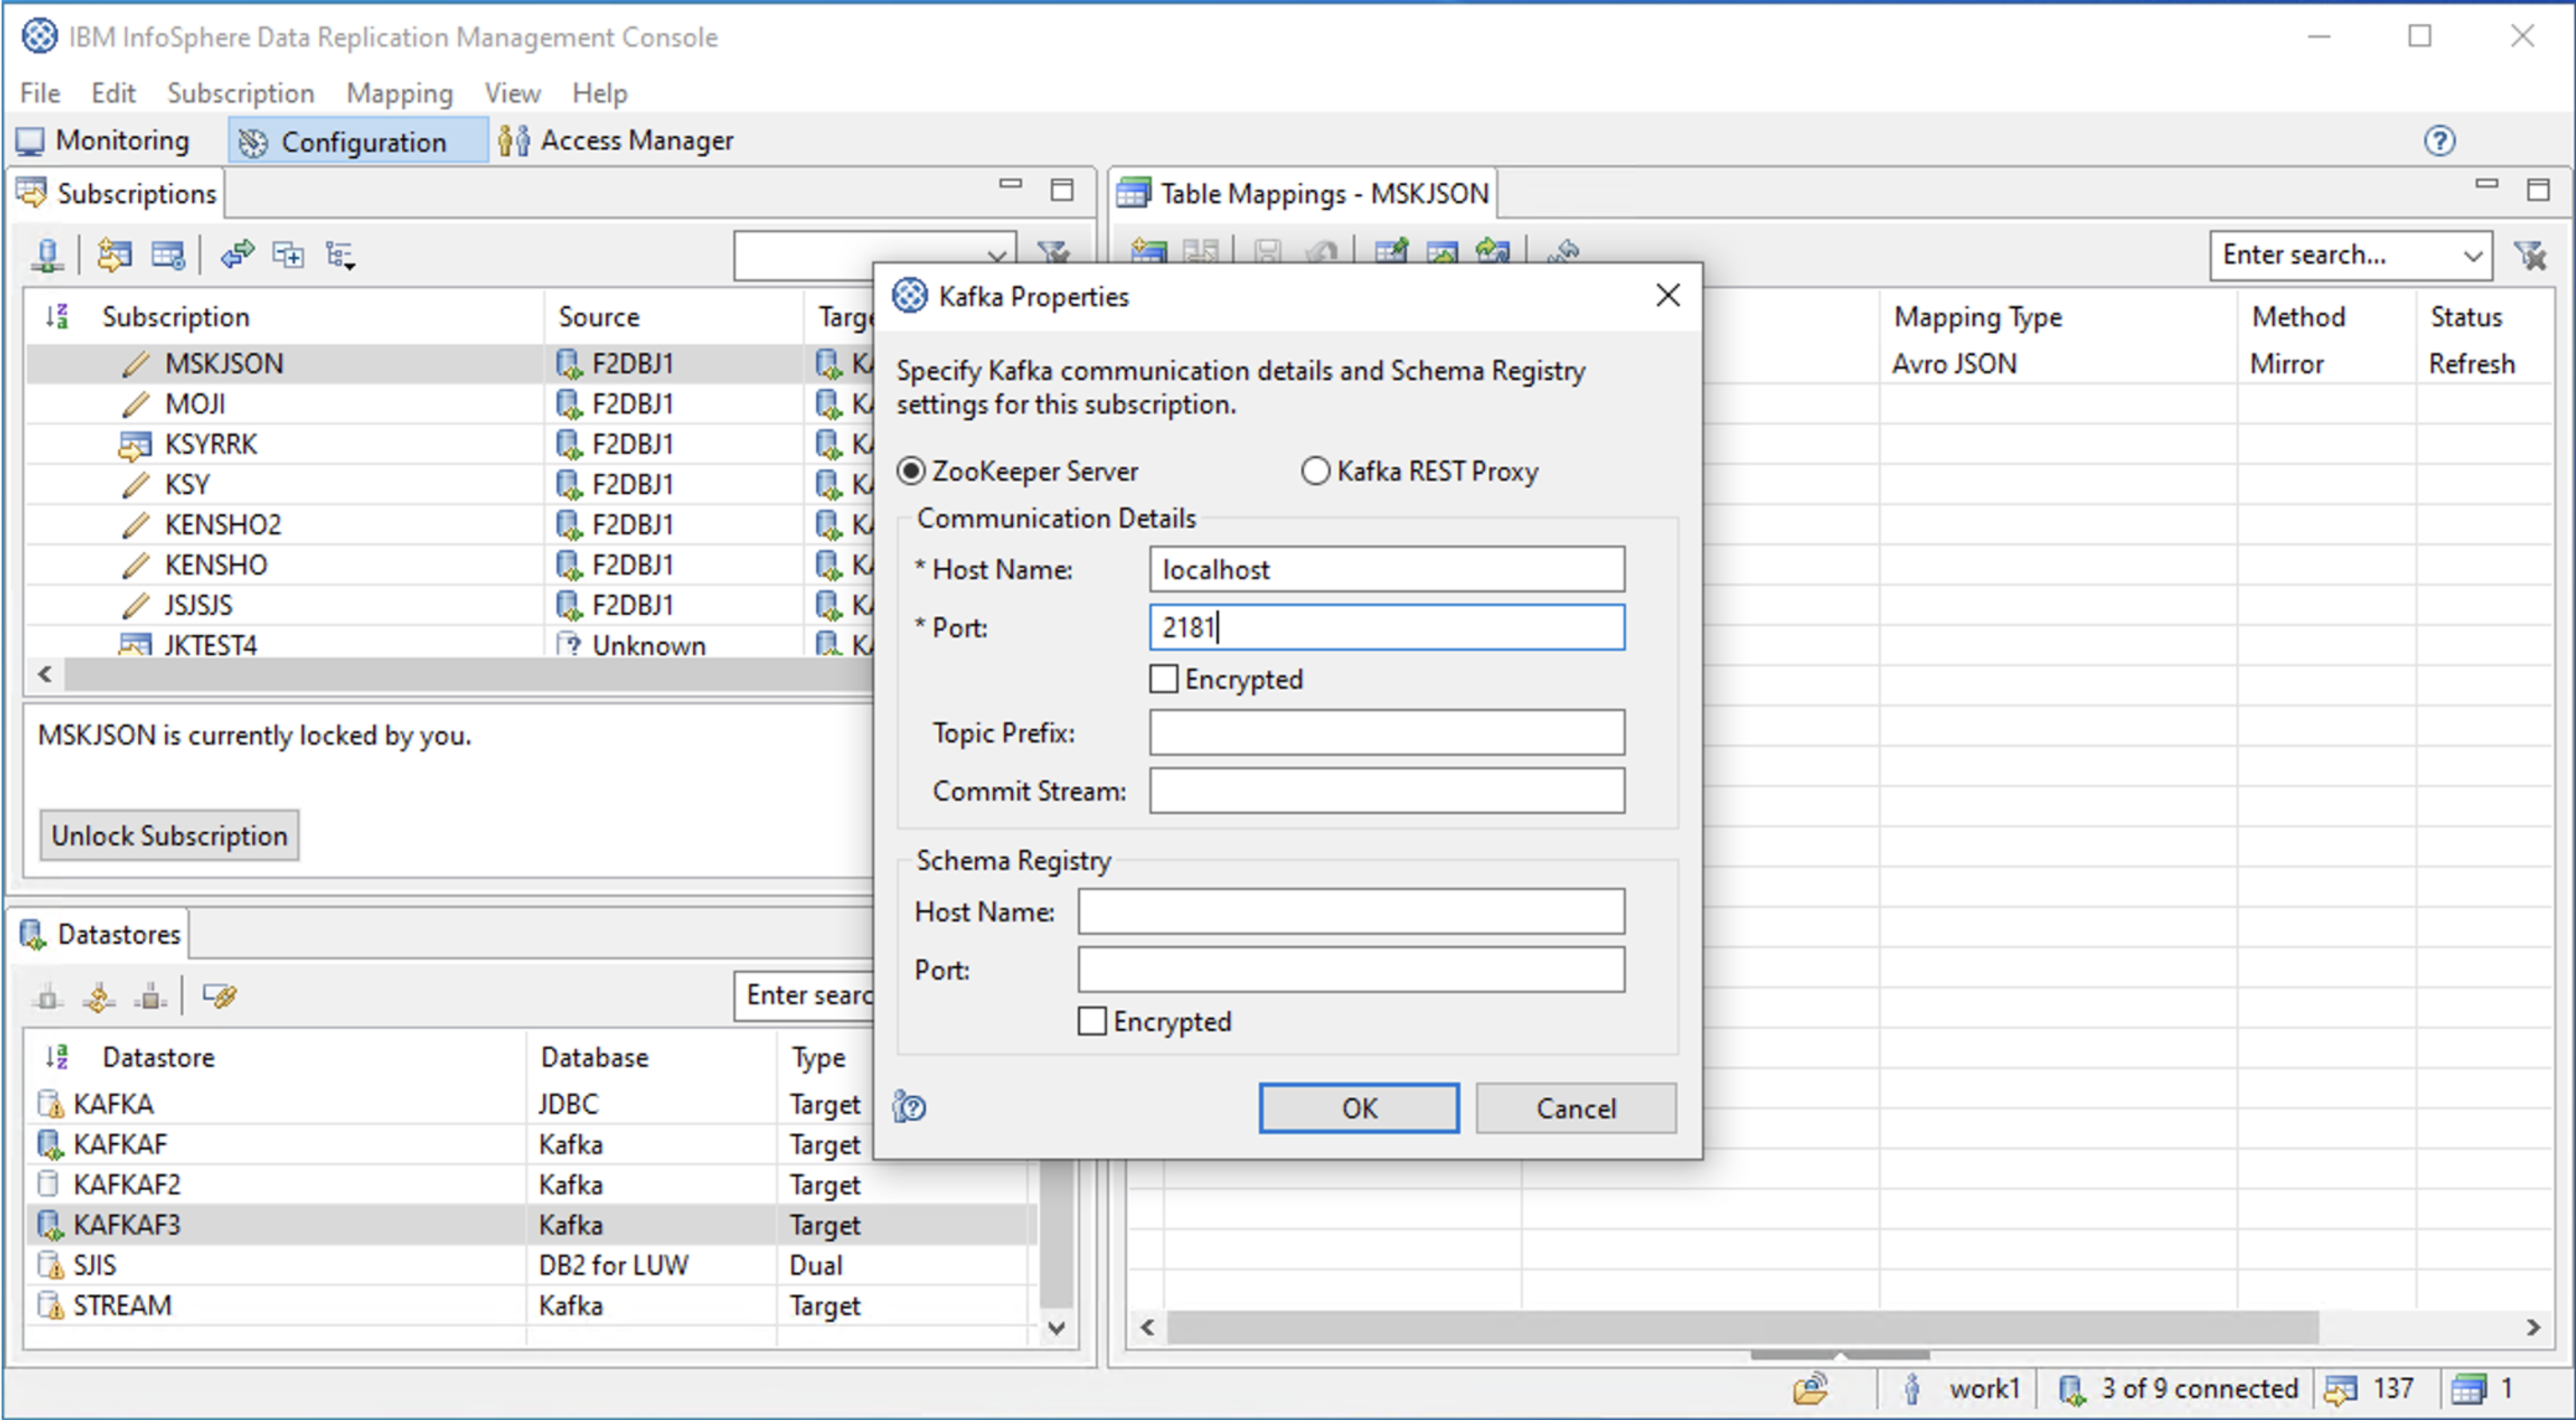The width and height of the screenshot is (2576, 1420).
Task: Enable Encrypted checkbox under Communication Details Port
Action: coord(1163,679)
